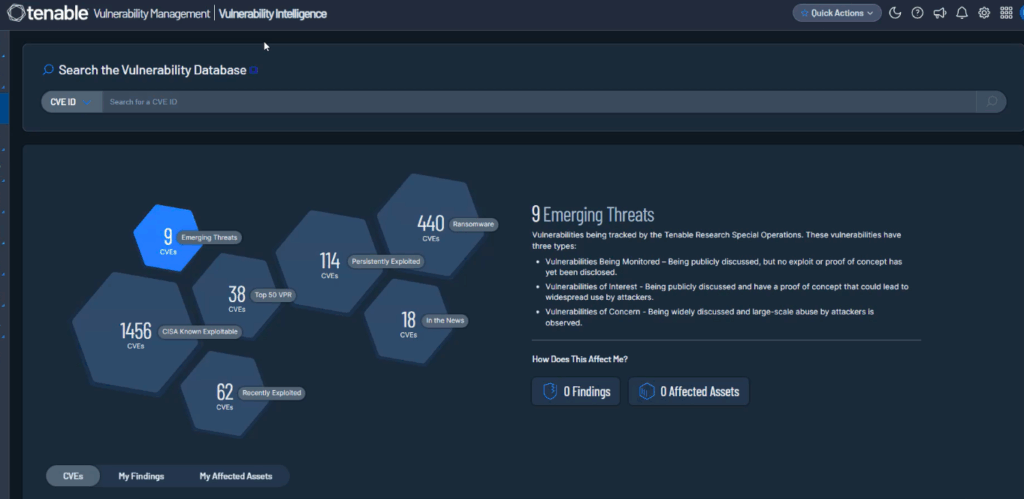Open the CVE ID search type dropdown
The height and width of the screenshot is (499, 1024).
tap(71, 102)
